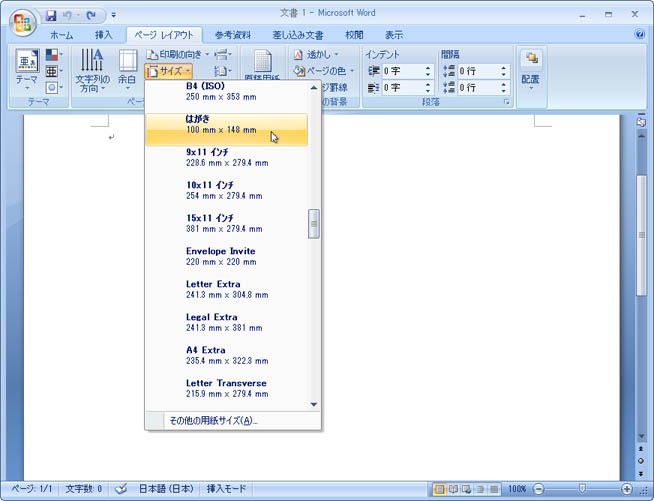Toggle 挿入モード insert mode in status bar
The height and width of the screenshot is (501, 654).
pyautogui.click(x=226, y=489)
